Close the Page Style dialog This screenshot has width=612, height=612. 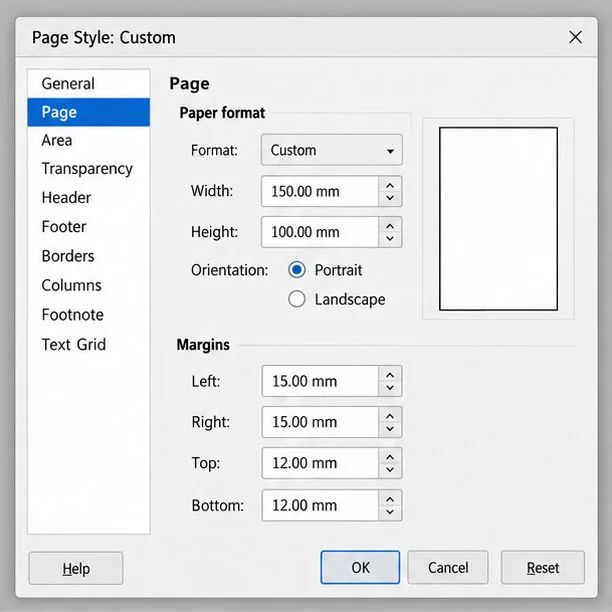click(x=575, y=37)
